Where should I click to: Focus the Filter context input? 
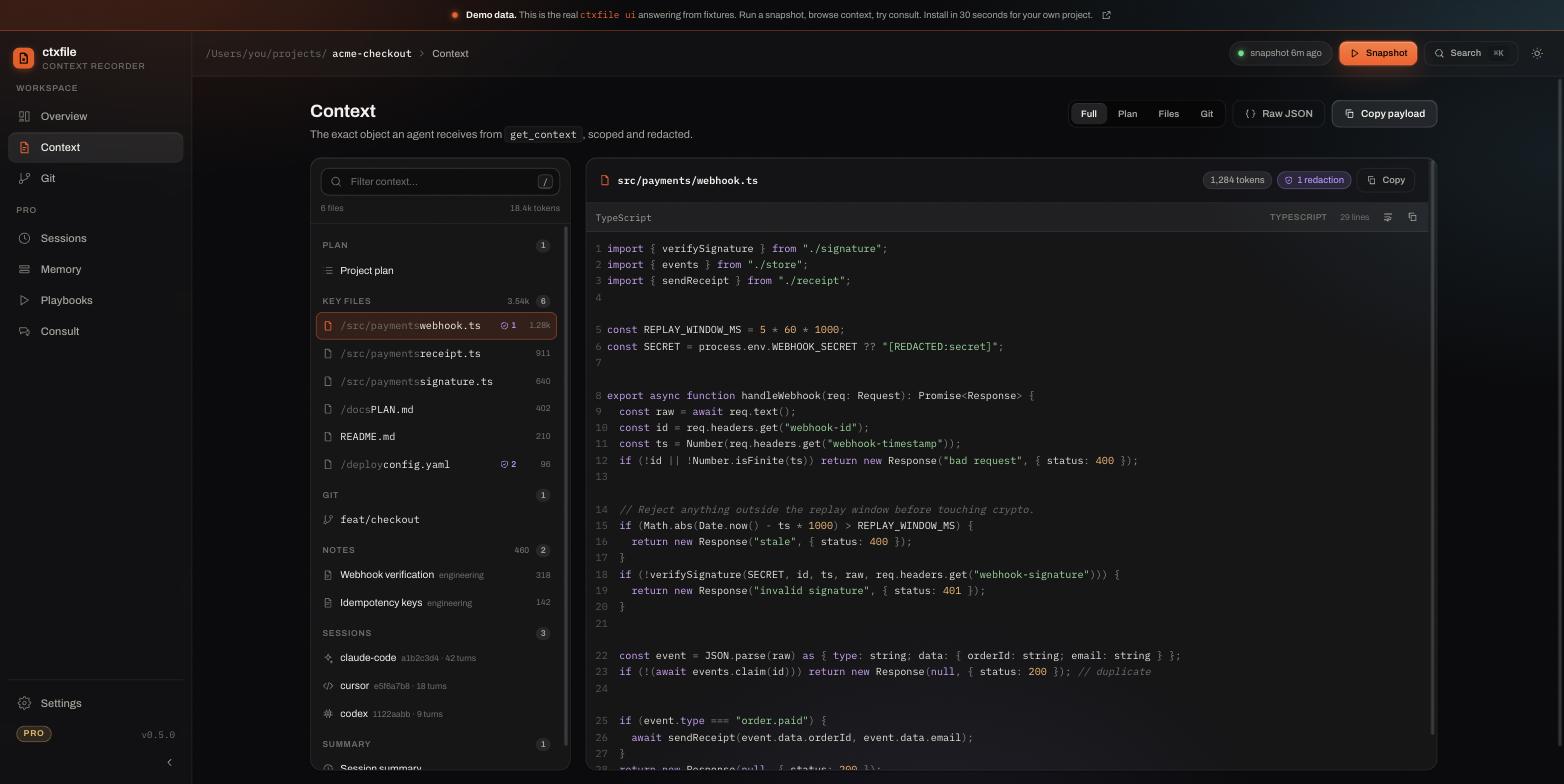tap(440, 182)
